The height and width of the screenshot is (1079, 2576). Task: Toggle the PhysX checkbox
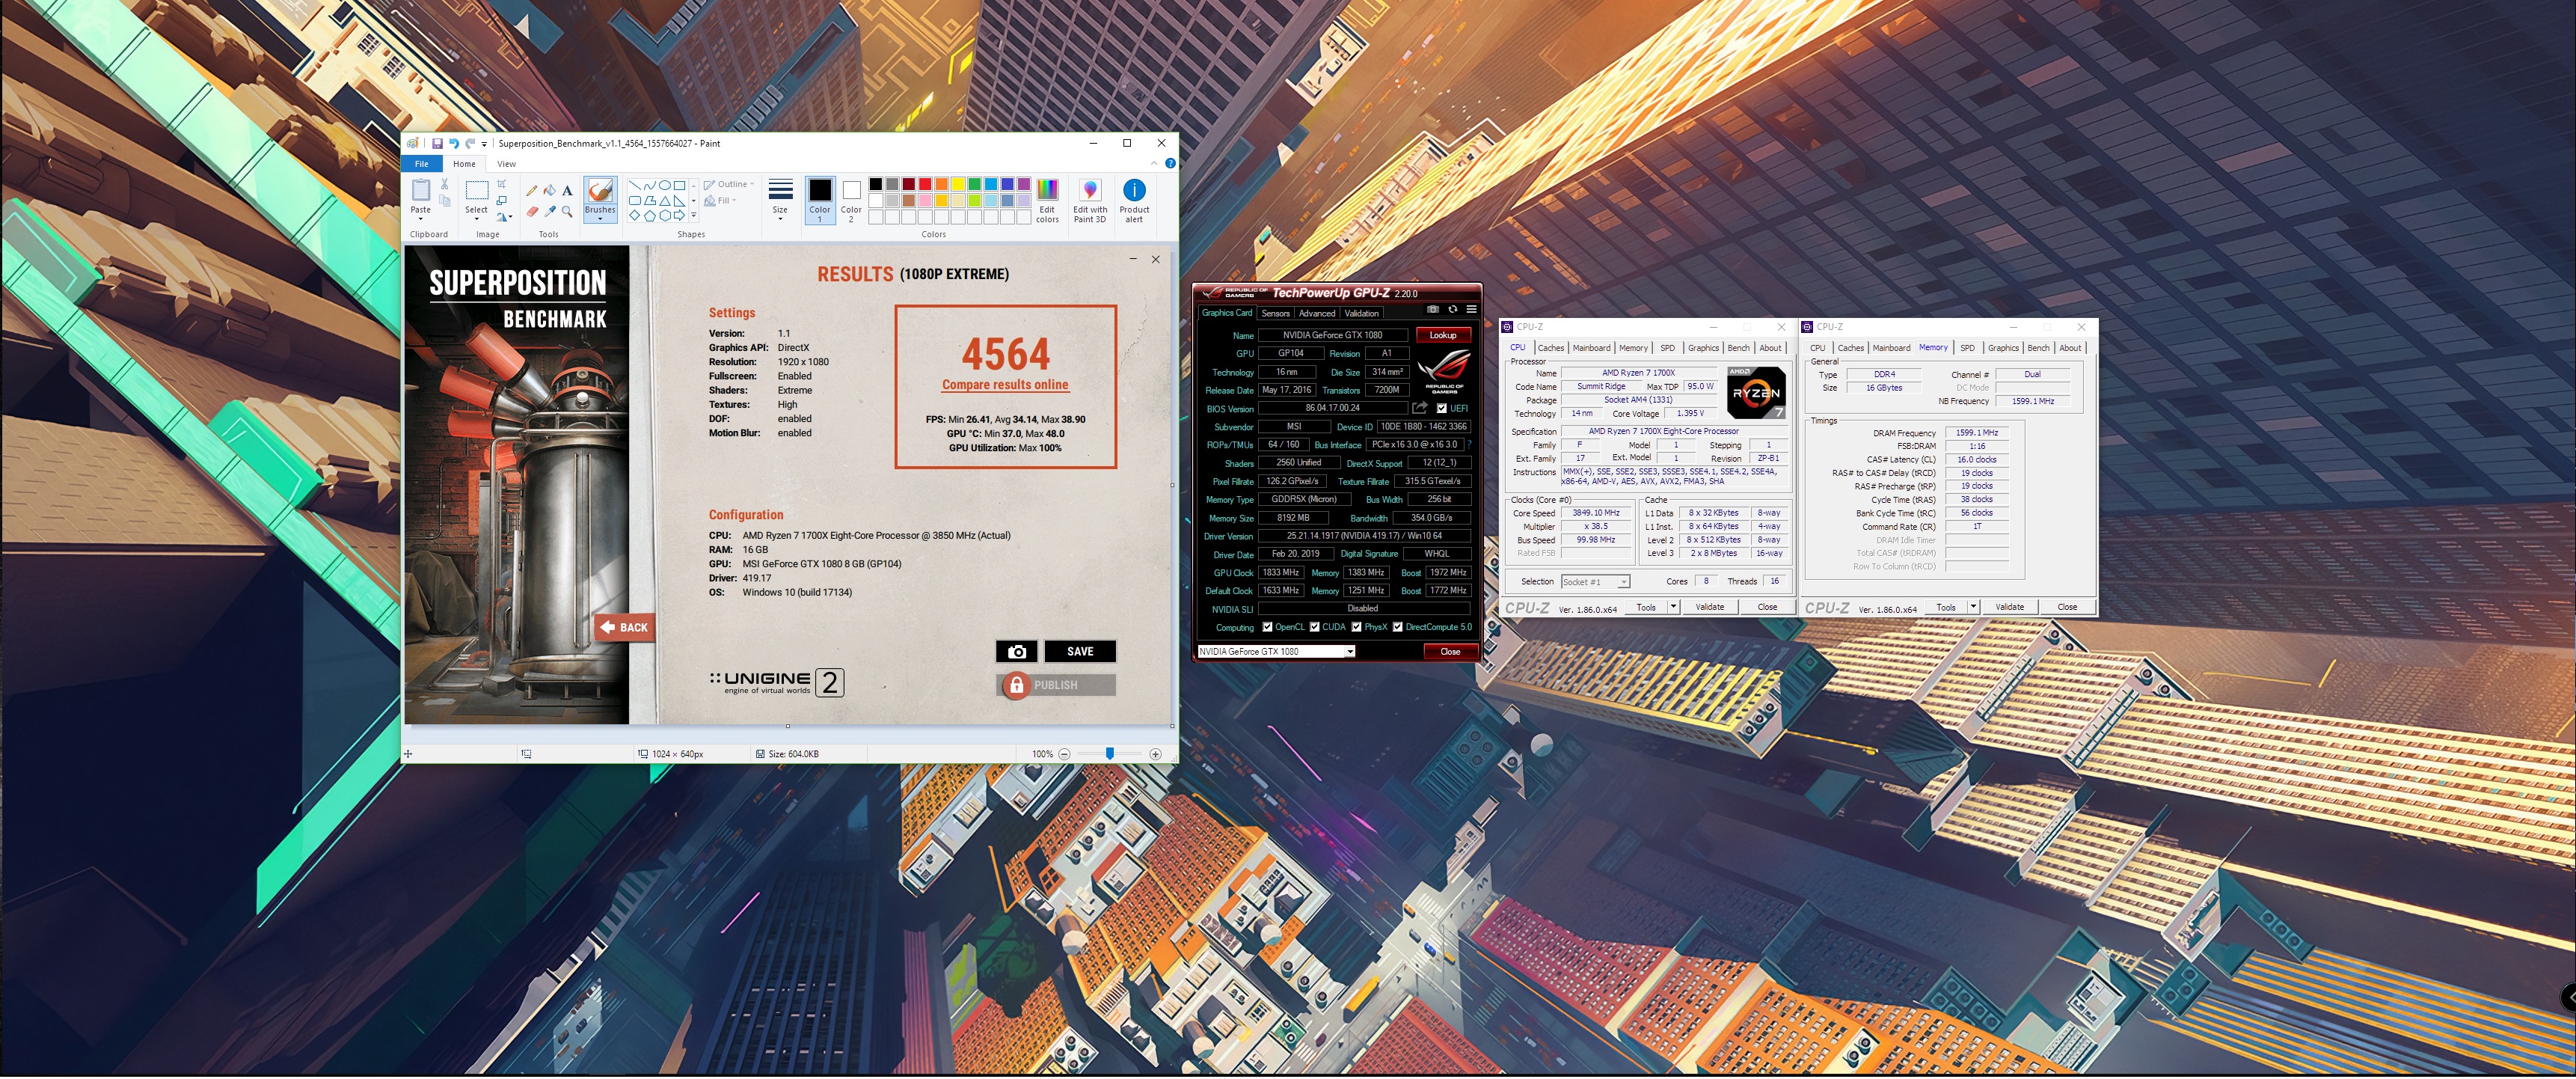click(x=1357, y=627)
